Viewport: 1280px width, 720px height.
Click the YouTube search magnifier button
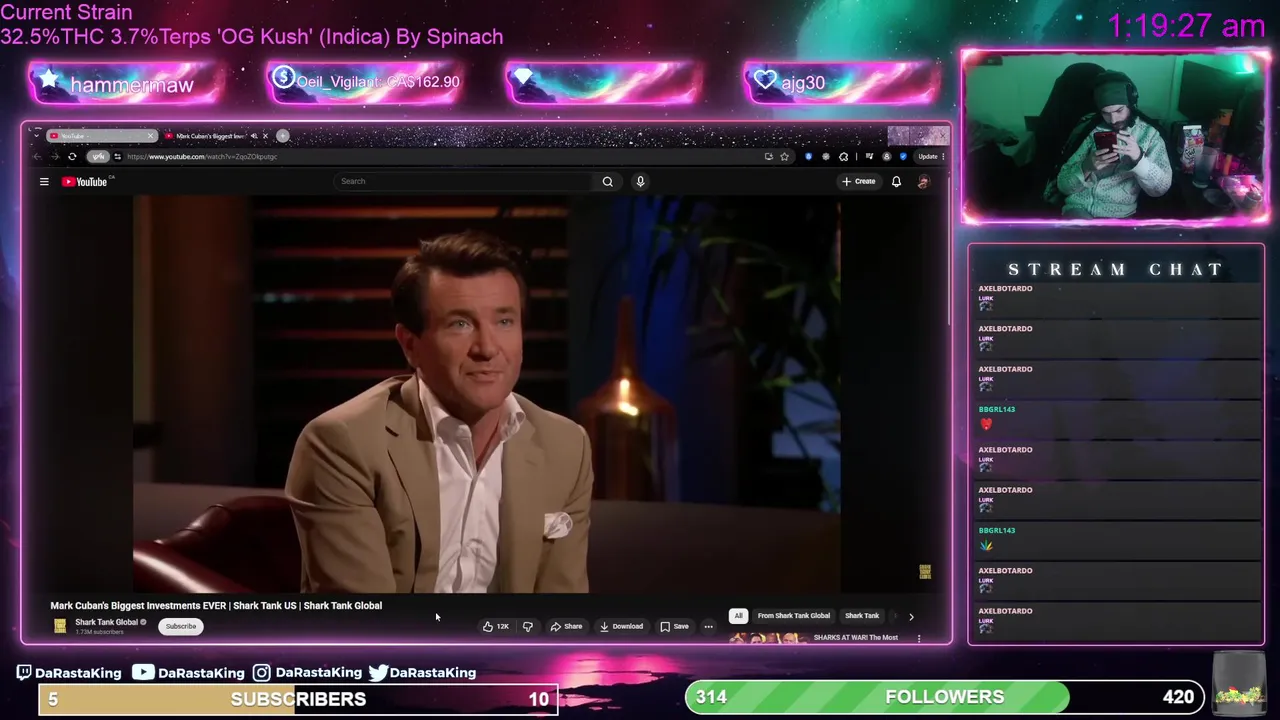pyautogui.click(x=607, y=181)
